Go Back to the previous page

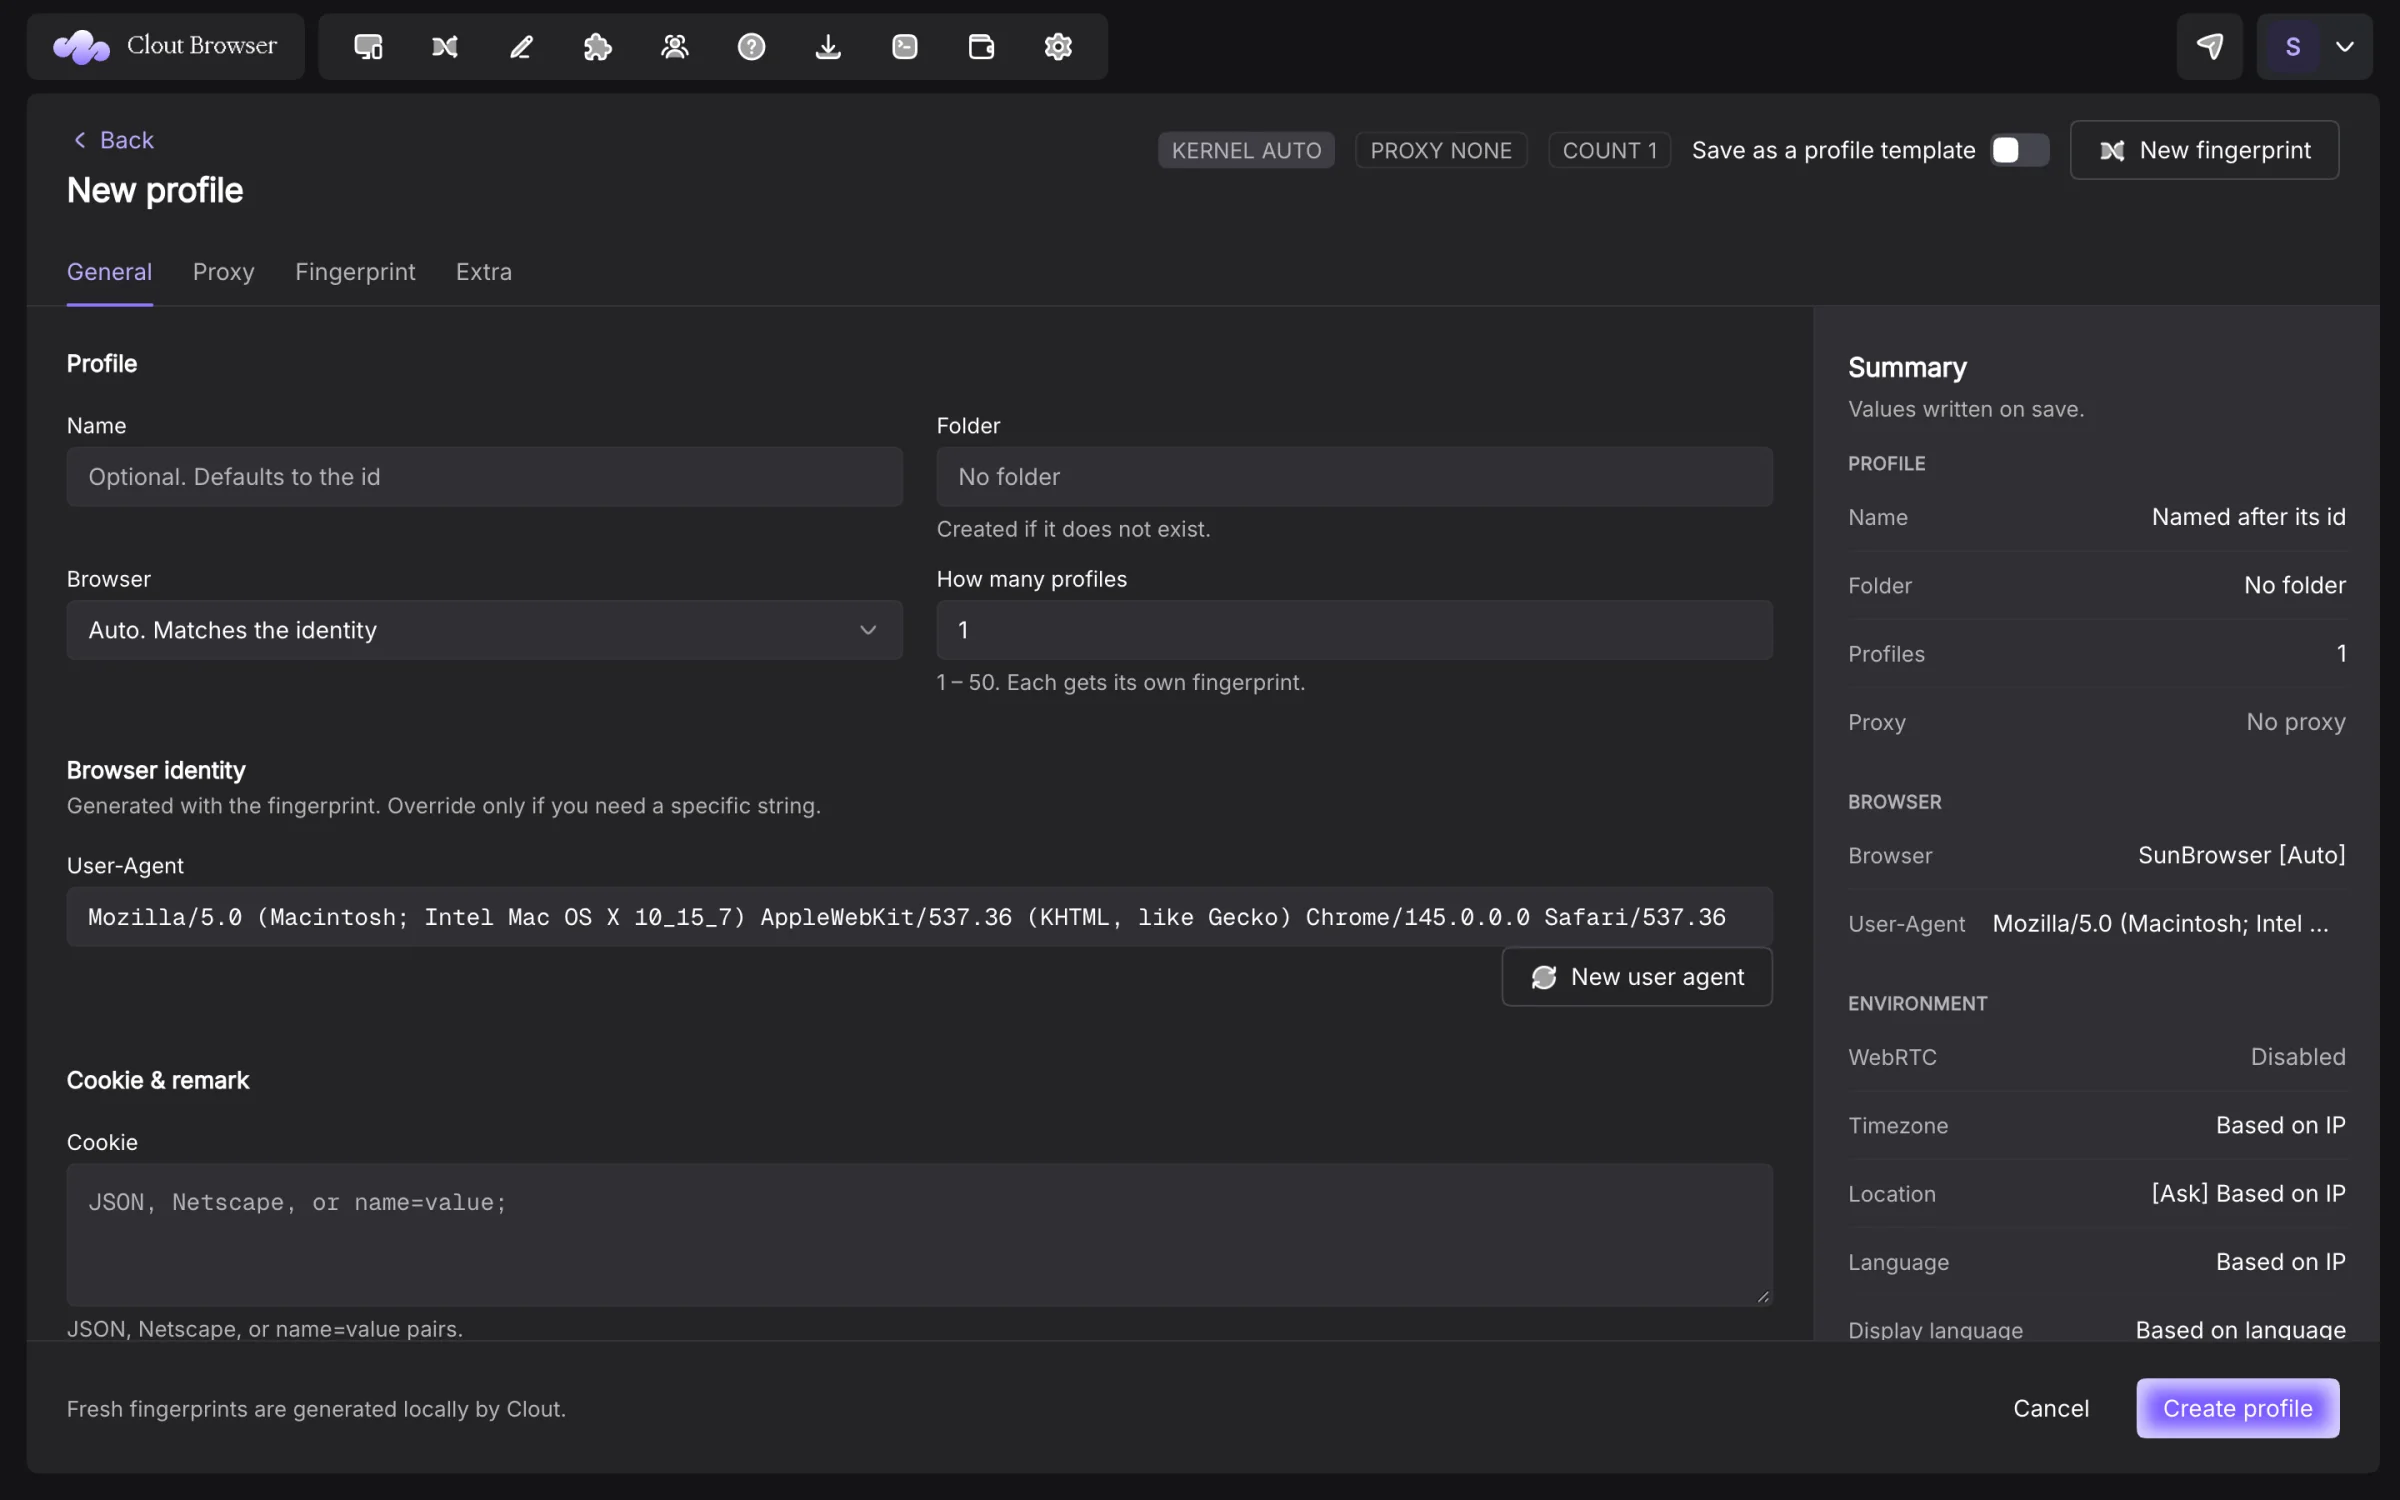point(112,140)
